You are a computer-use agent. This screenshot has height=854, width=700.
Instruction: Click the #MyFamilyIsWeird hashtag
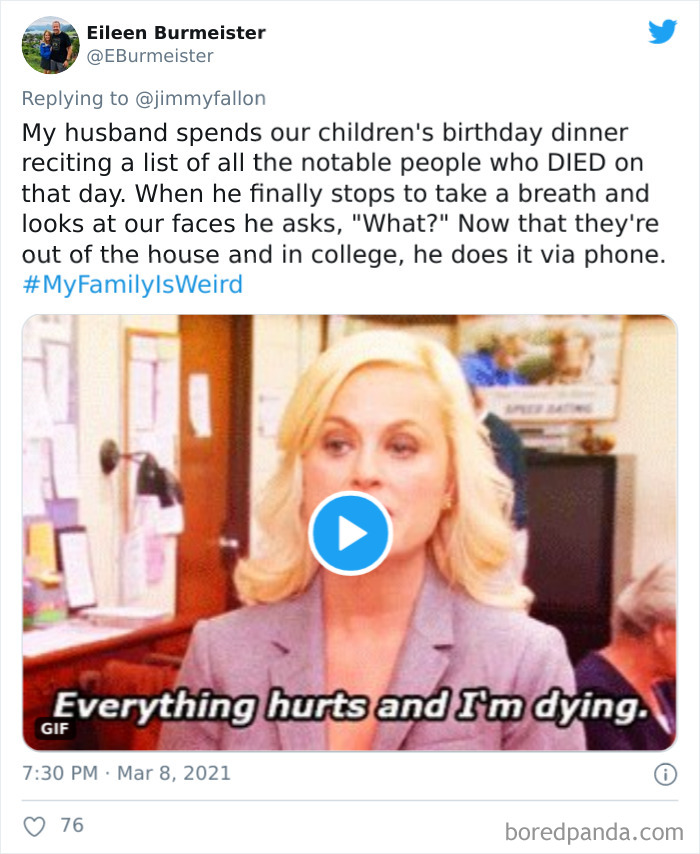130,284
